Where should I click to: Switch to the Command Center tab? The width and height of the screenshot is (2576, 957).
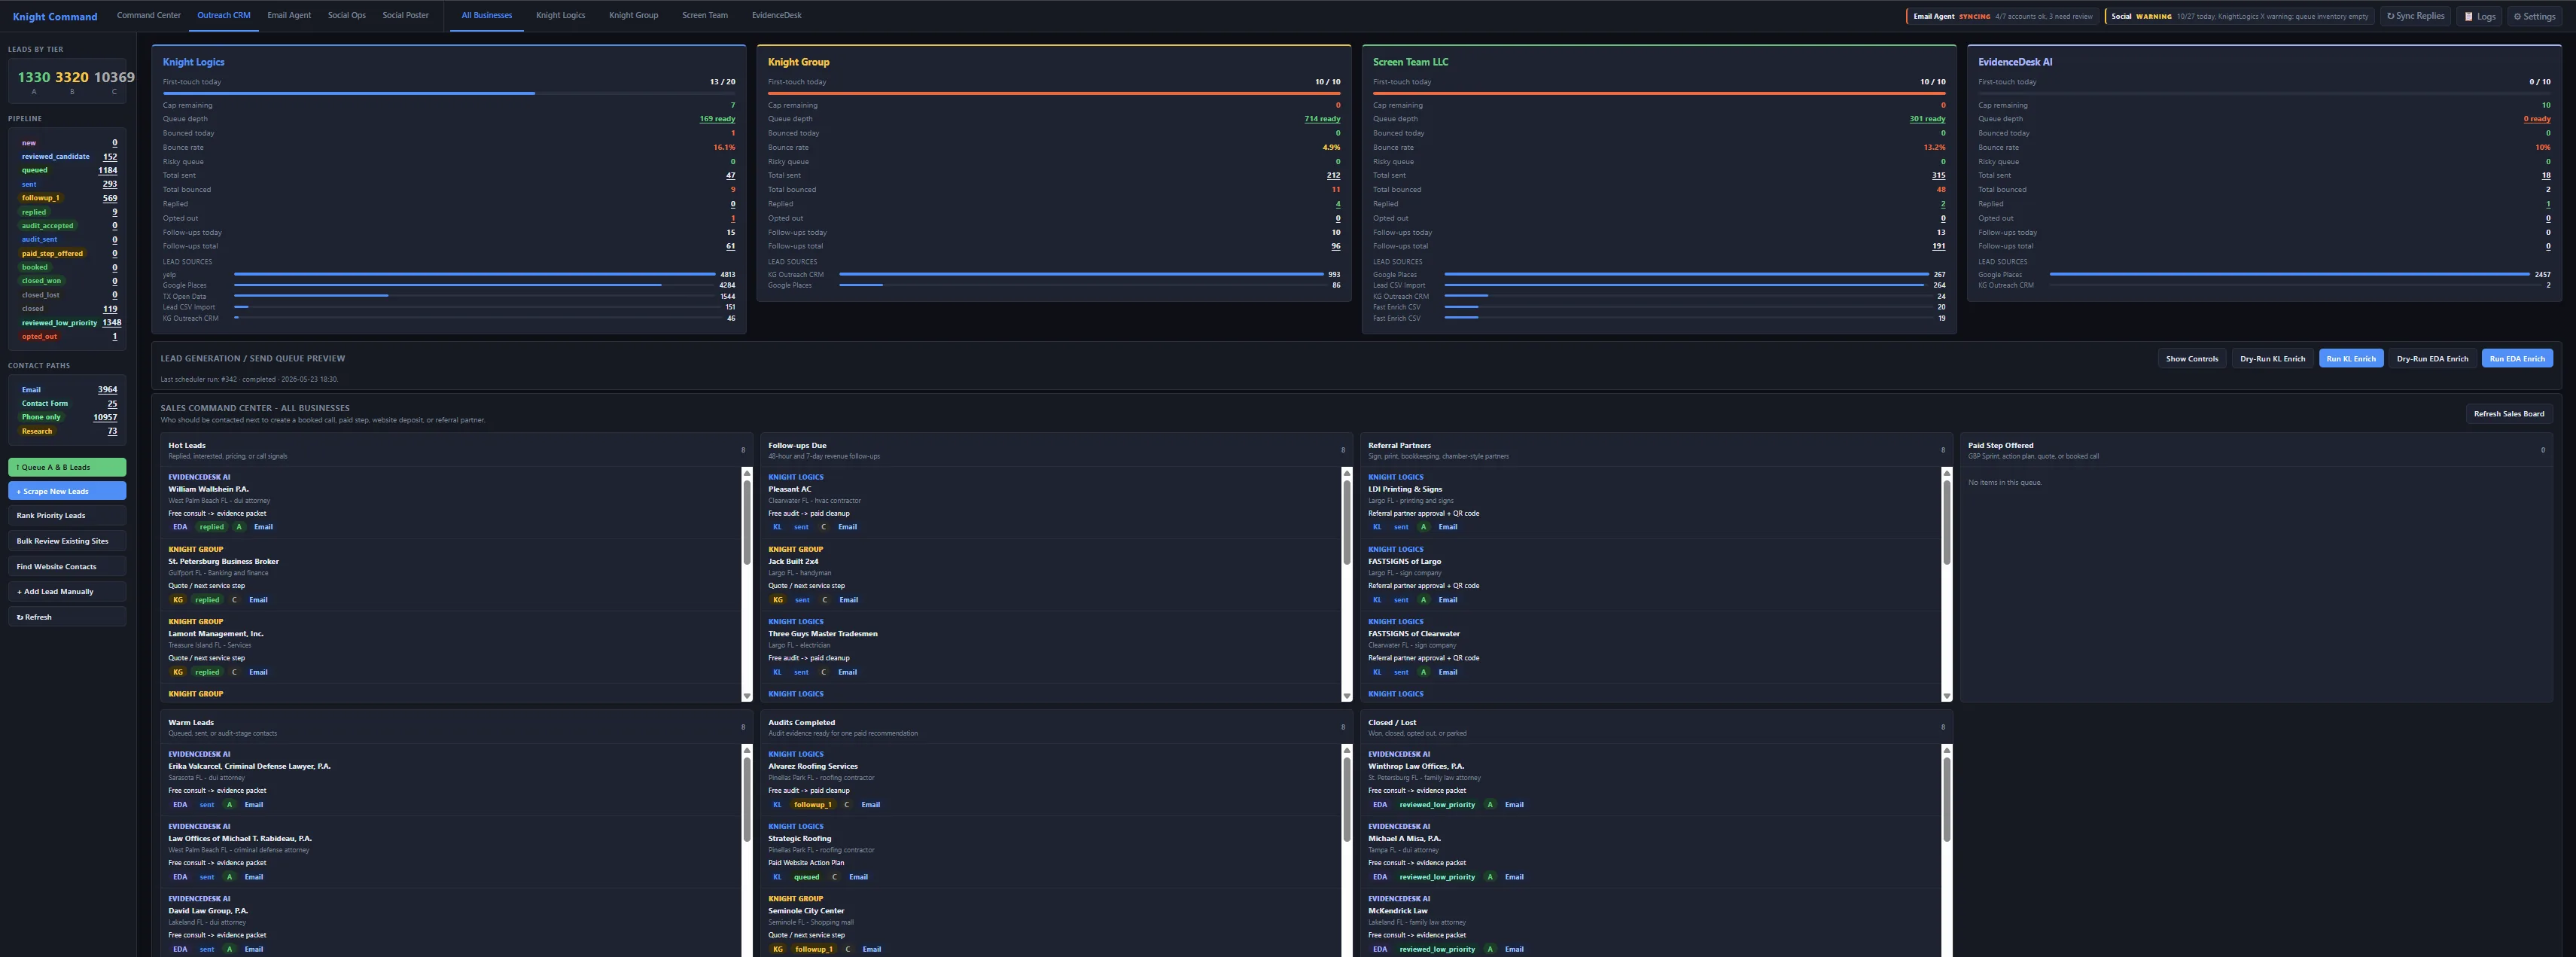click(149, 16)
